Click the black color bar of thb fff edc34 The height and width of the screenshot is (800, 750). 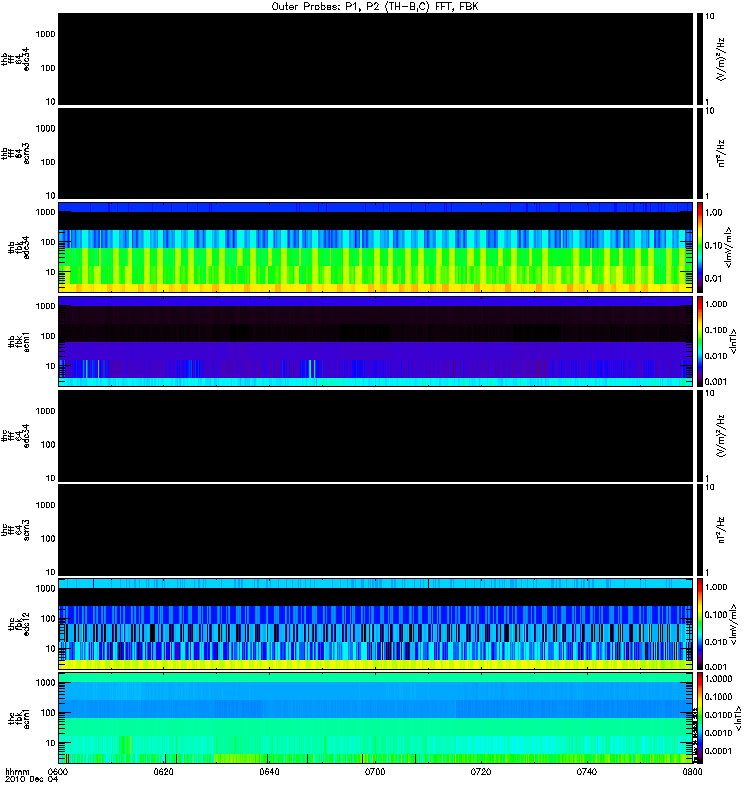tap(699, 59)
